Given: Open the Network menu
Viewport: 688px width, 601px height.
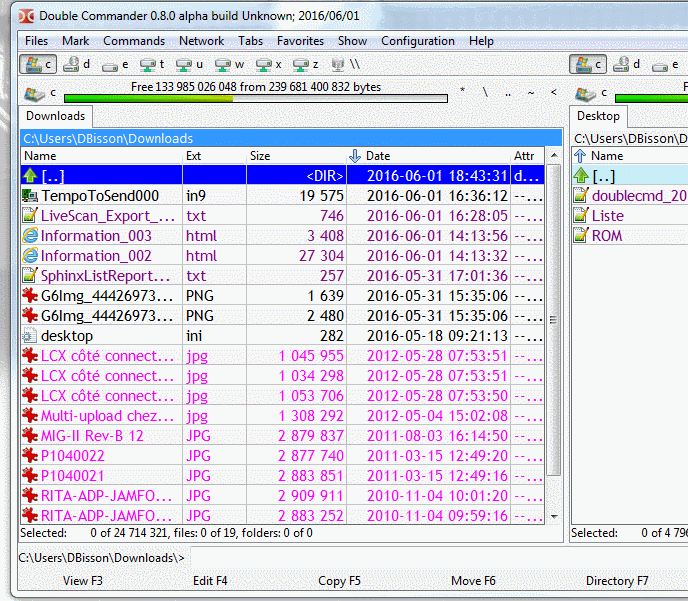Looking at the screenshot, I should [201, 41].
